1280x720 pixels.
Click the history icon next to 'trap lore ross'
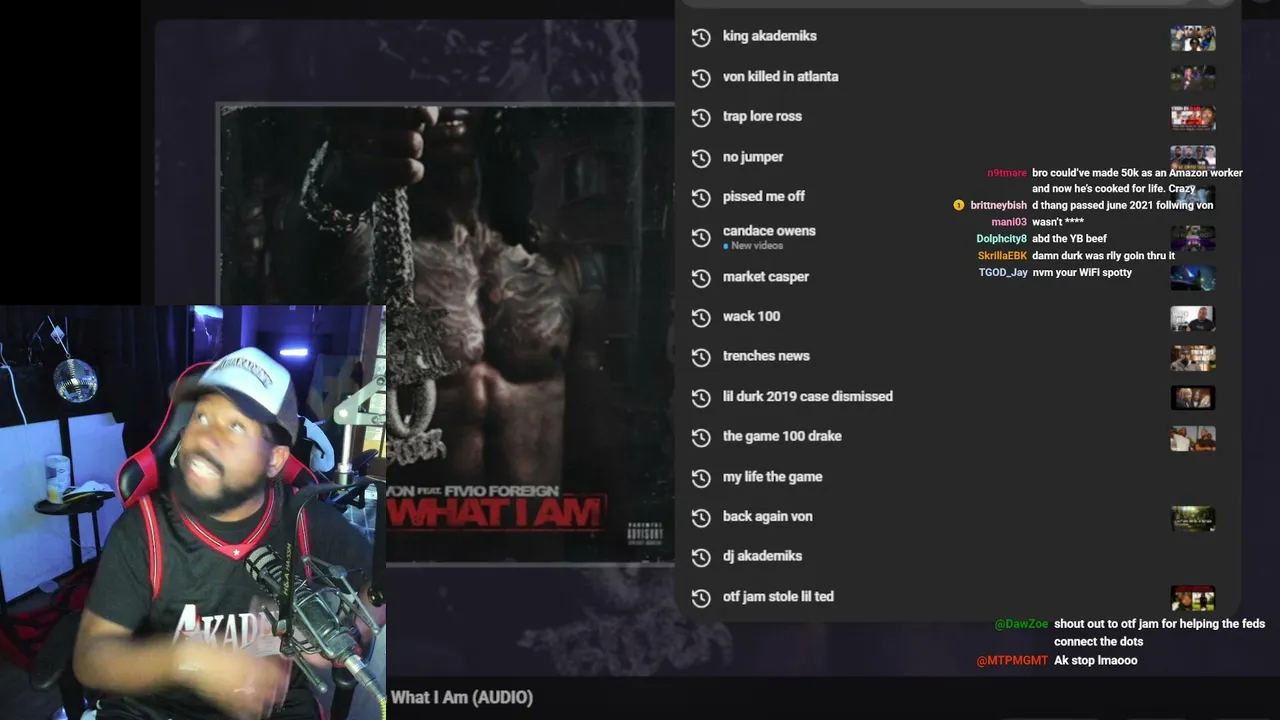point(701,117)
